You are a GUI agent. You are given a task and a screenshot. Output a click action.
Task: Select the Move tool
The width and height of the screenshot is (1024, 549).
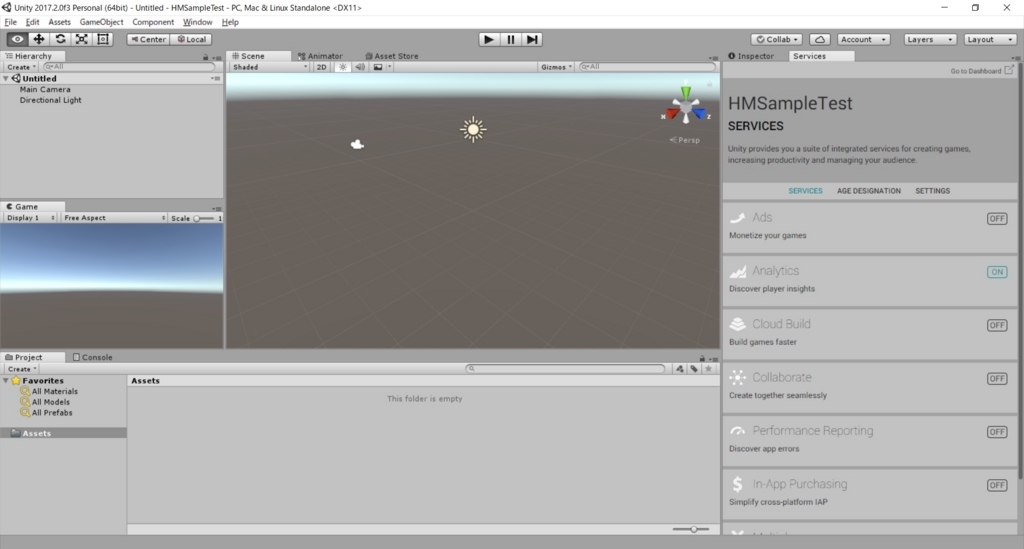pyautogui.click(x=39, y=39)
